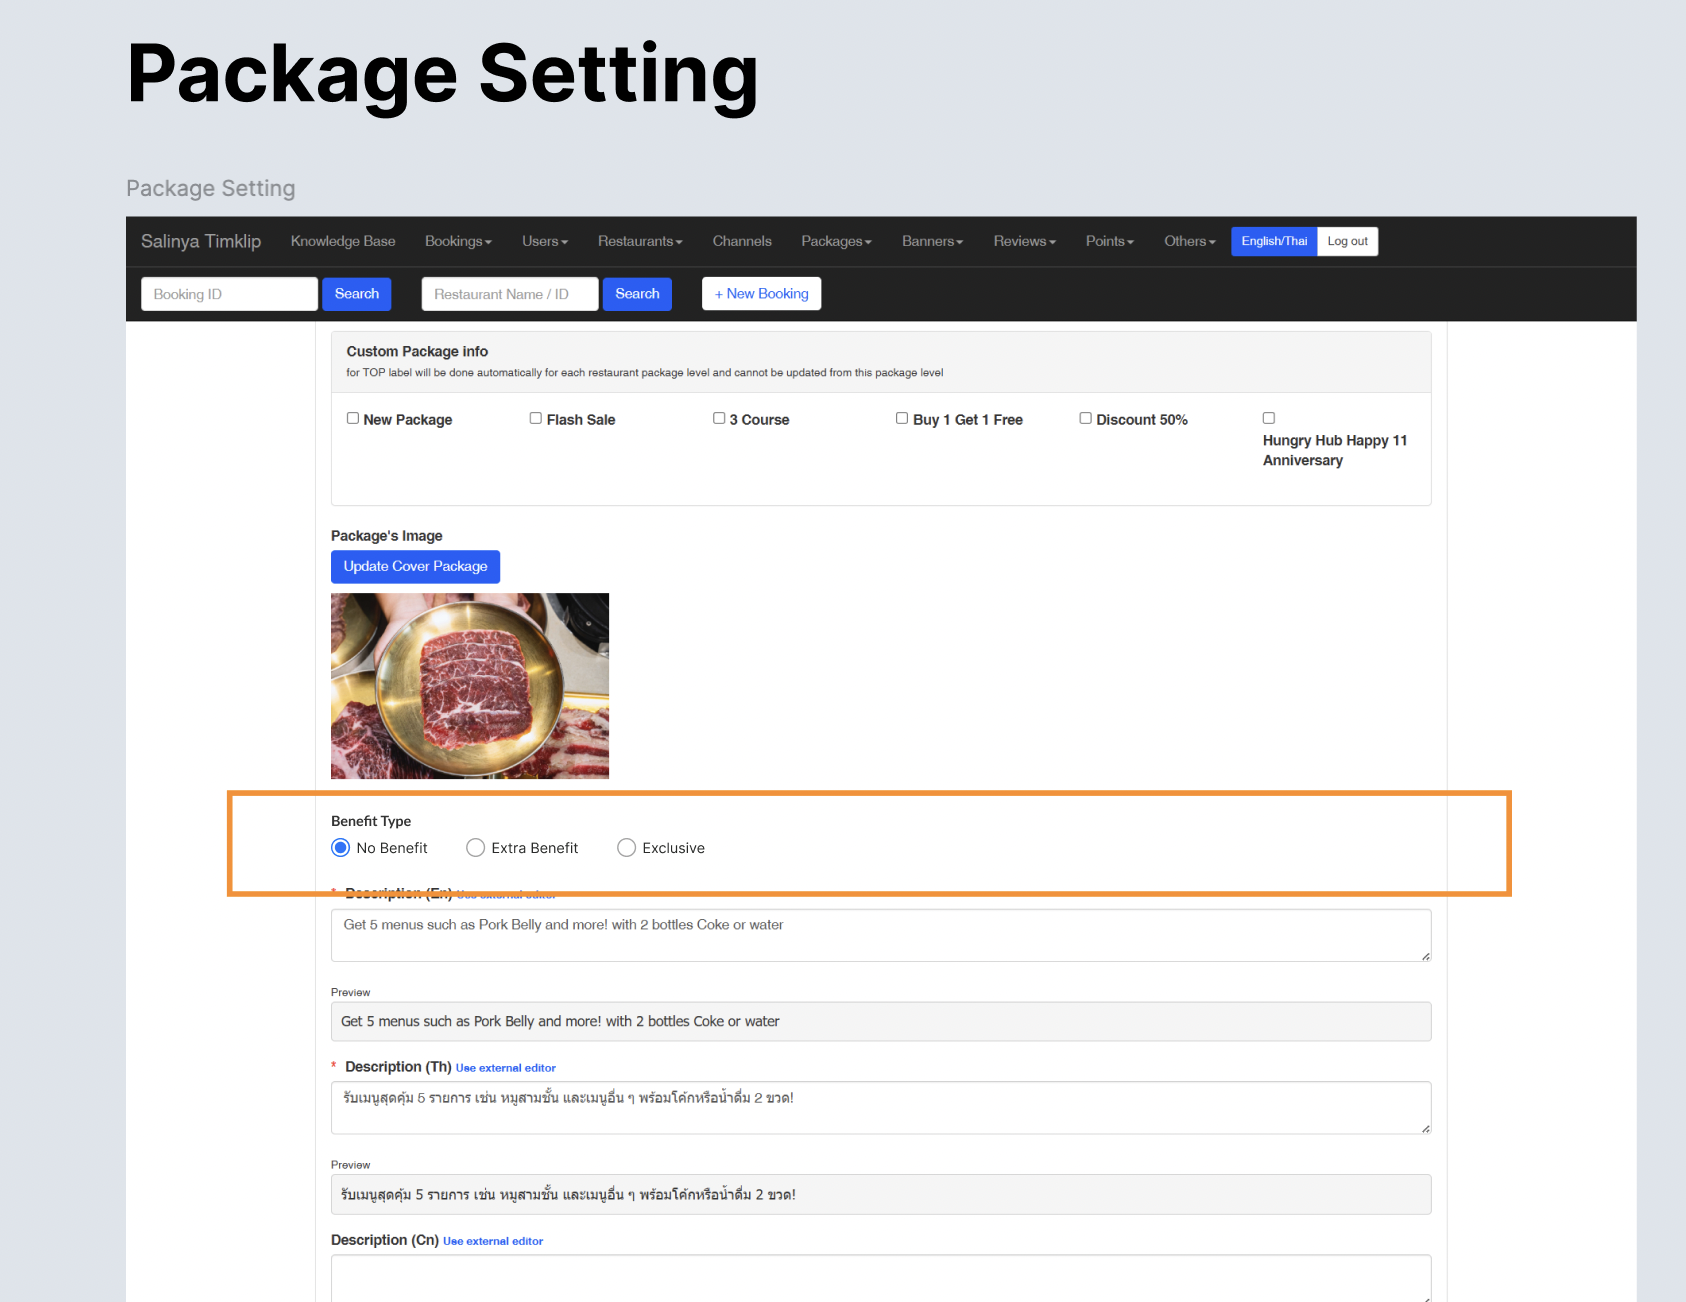This screenshot has width=1686, height=1302.
Task: Click Search next to Booking ID field
Action: tap(357, 294)
